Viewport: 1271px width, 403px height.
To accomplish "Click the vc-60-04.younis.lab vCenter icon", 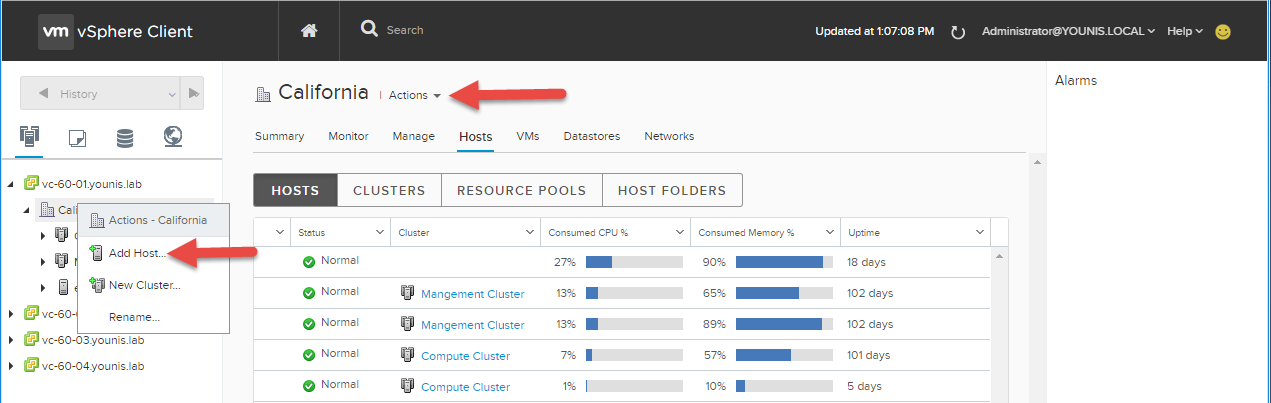I will click(x=31, y=365).
